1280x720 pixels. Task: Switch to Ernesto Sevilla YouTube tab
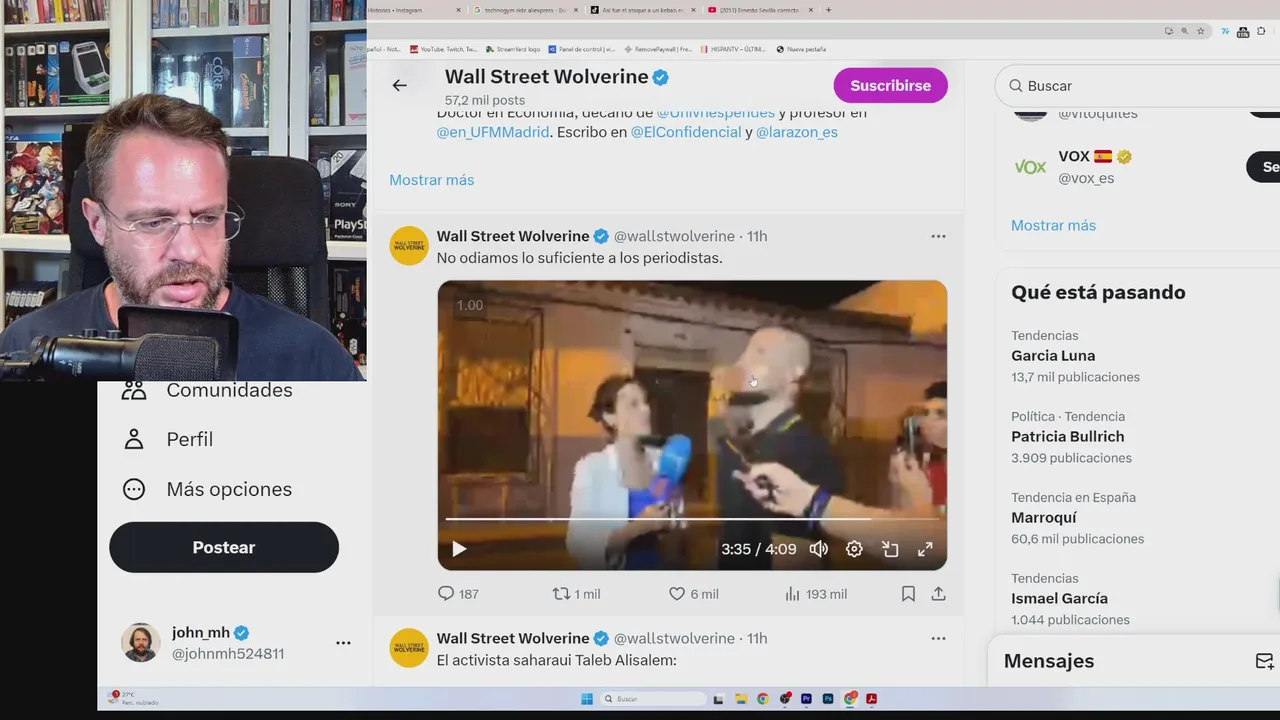pos(759,10)
